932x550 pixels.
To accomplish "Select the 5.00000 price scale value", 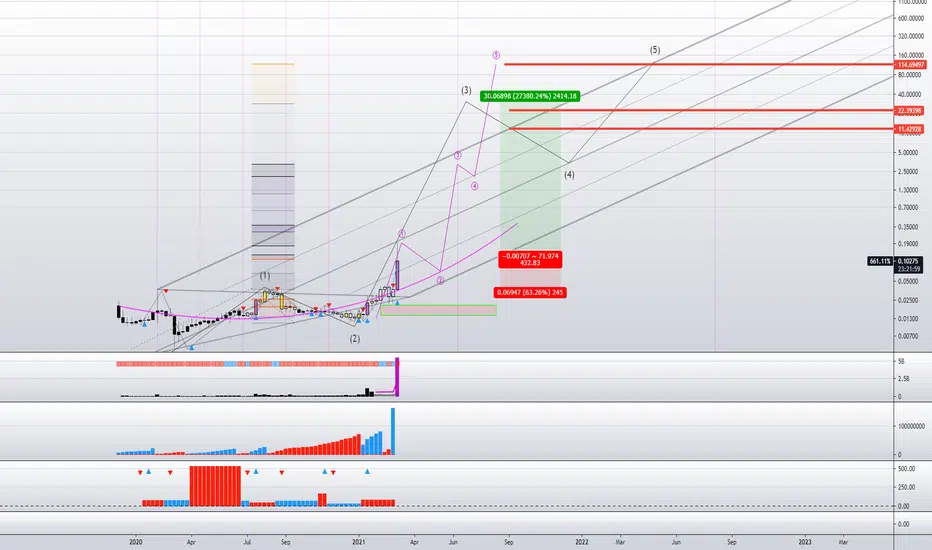I will [x=908, y=153].
